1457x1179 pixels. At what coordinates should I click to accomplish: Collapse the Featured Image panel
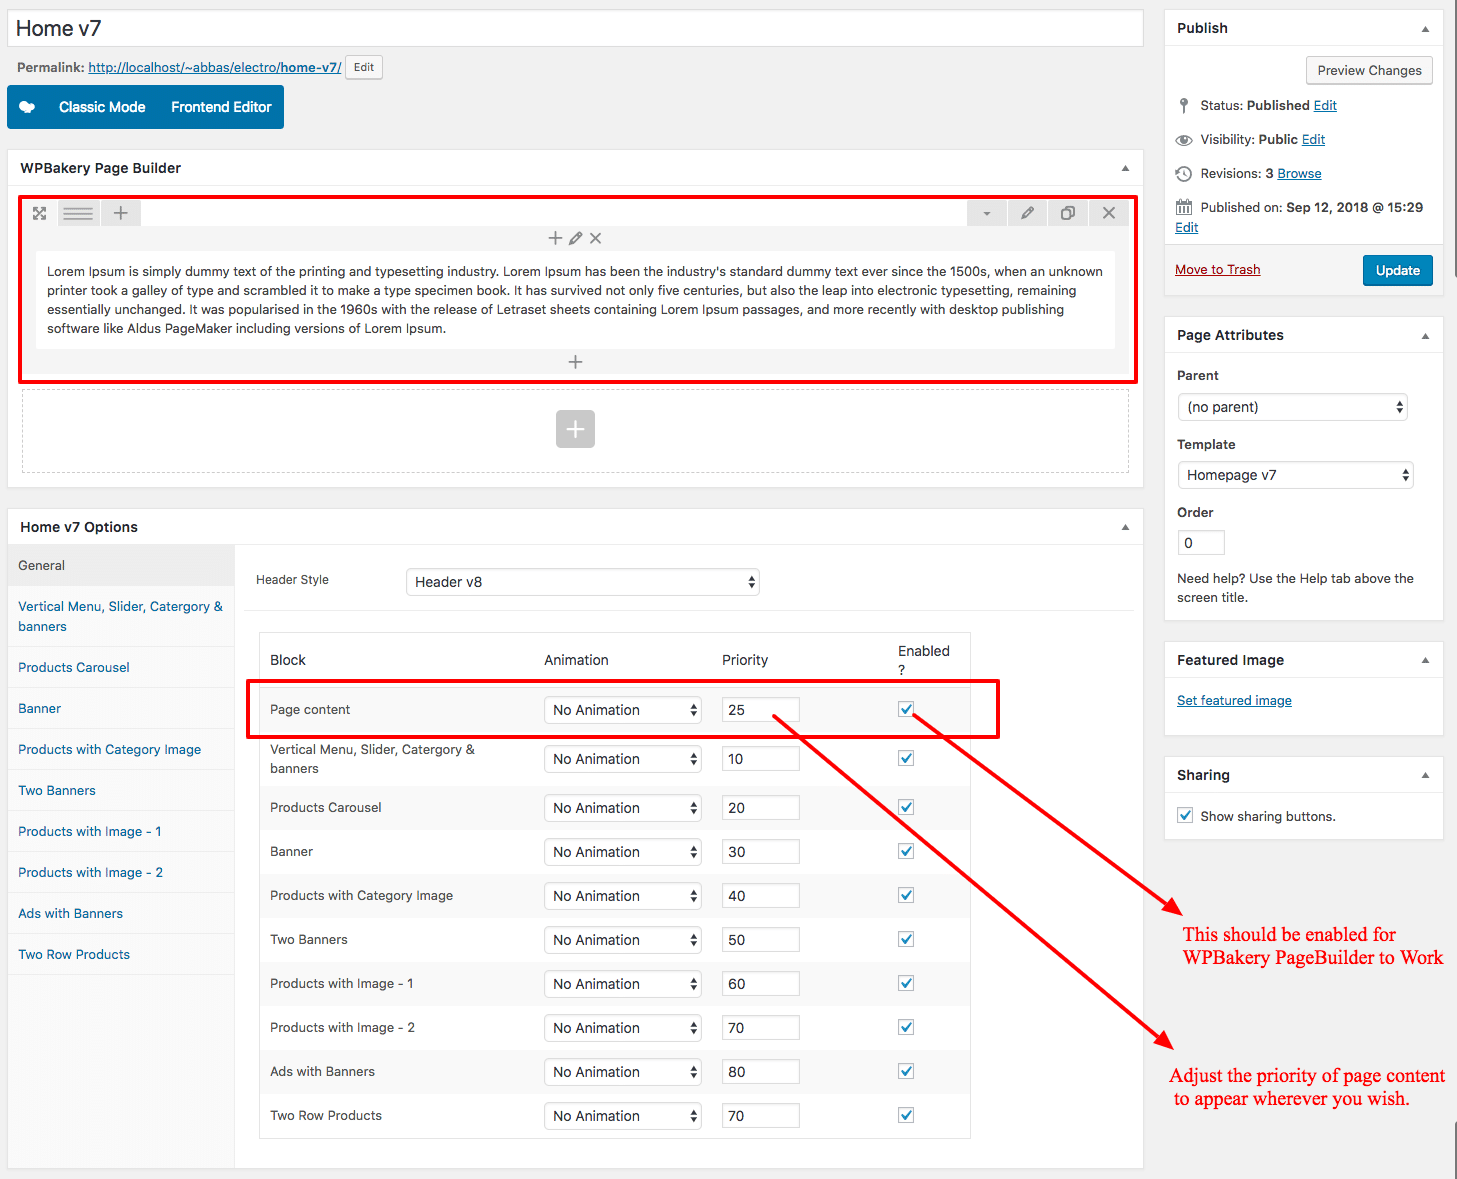pyautogui.click(x=1425, y=660)
